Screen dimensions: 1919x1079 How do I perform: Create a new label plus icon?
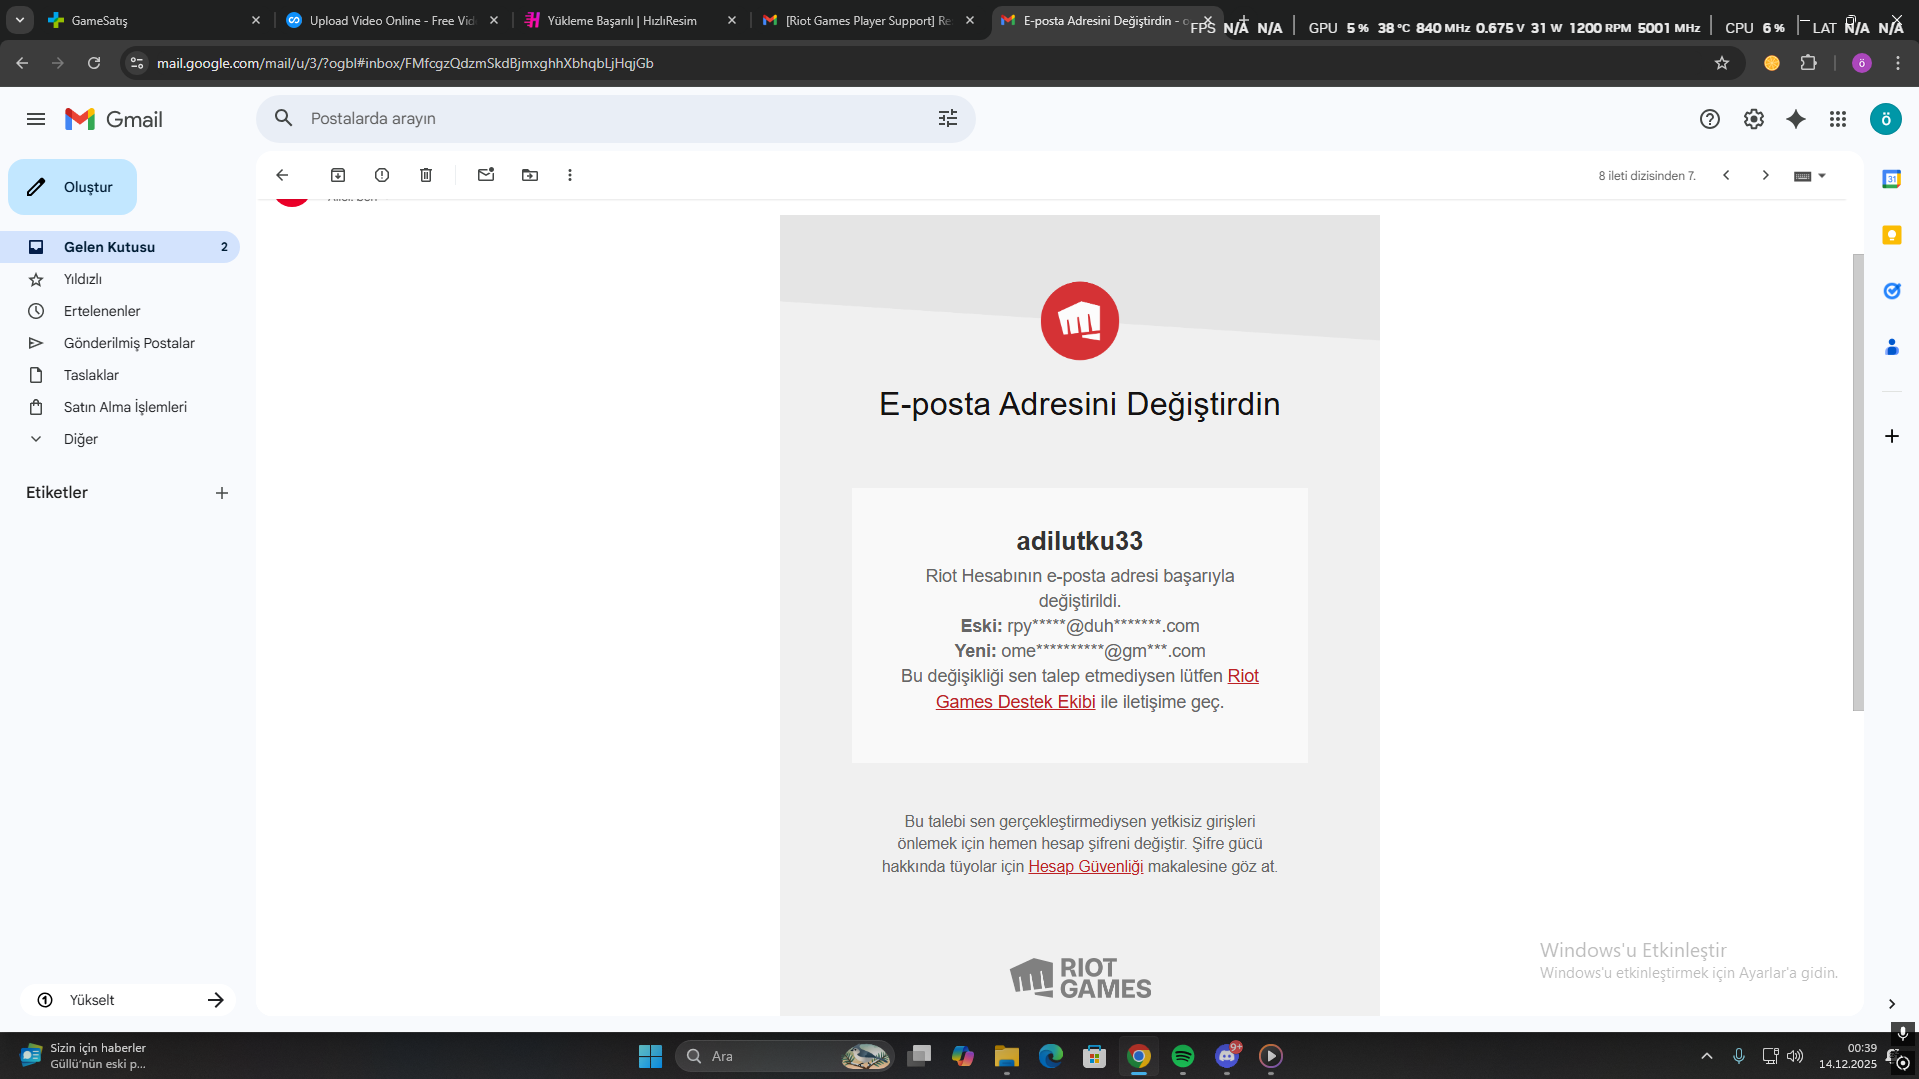coord(222,493)
